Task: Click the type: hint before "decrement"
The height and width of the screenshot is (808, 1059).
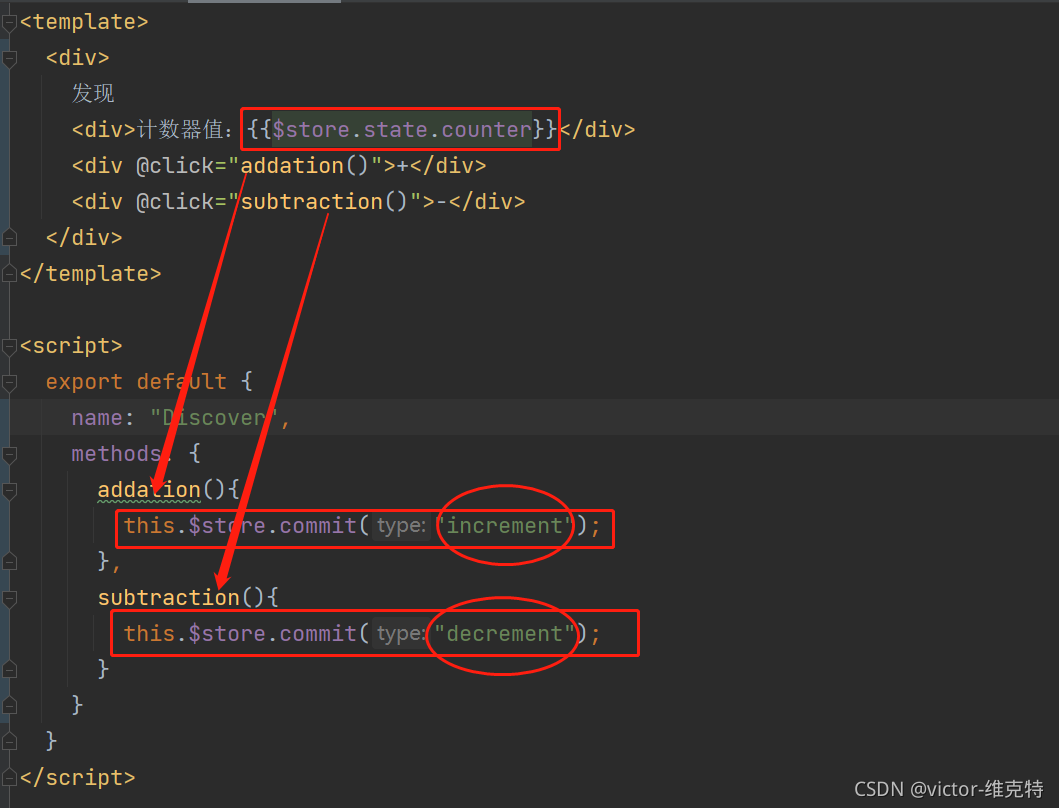Action: click(x=401, y=634)
